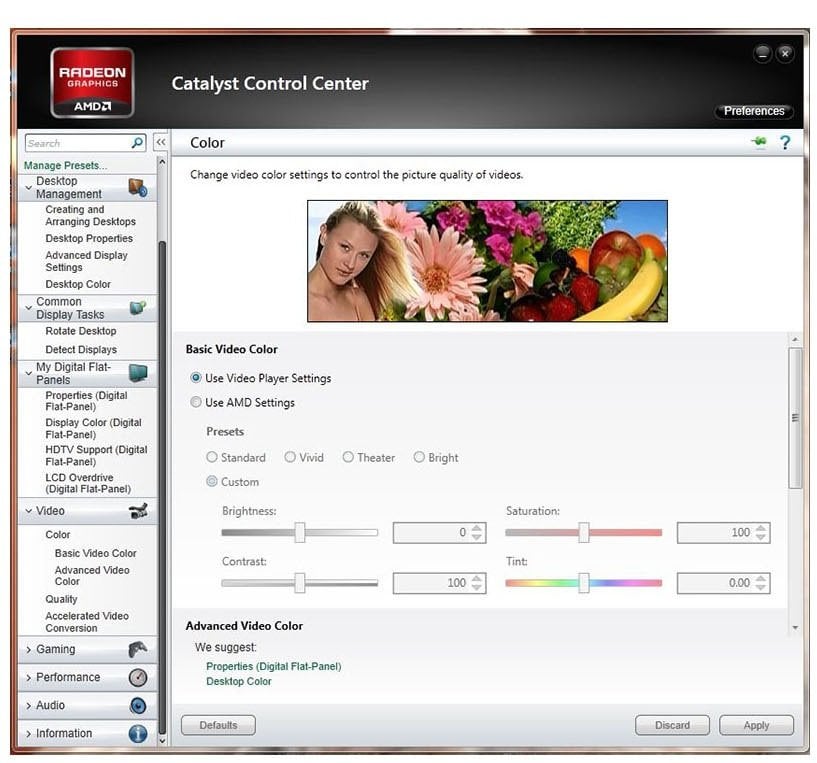The height and width of the screenshot is (763, 817).
Task: Click the Contrast slider
Action: pos(300,583)
